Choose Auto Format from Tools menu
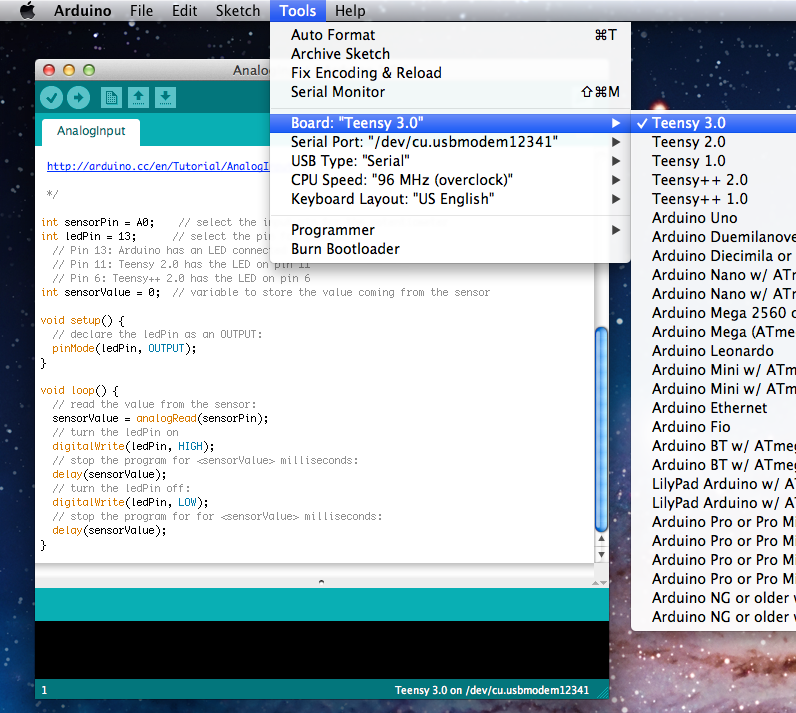Image resolution: width=796 pixels, height=713 pixels. (450, 35)
